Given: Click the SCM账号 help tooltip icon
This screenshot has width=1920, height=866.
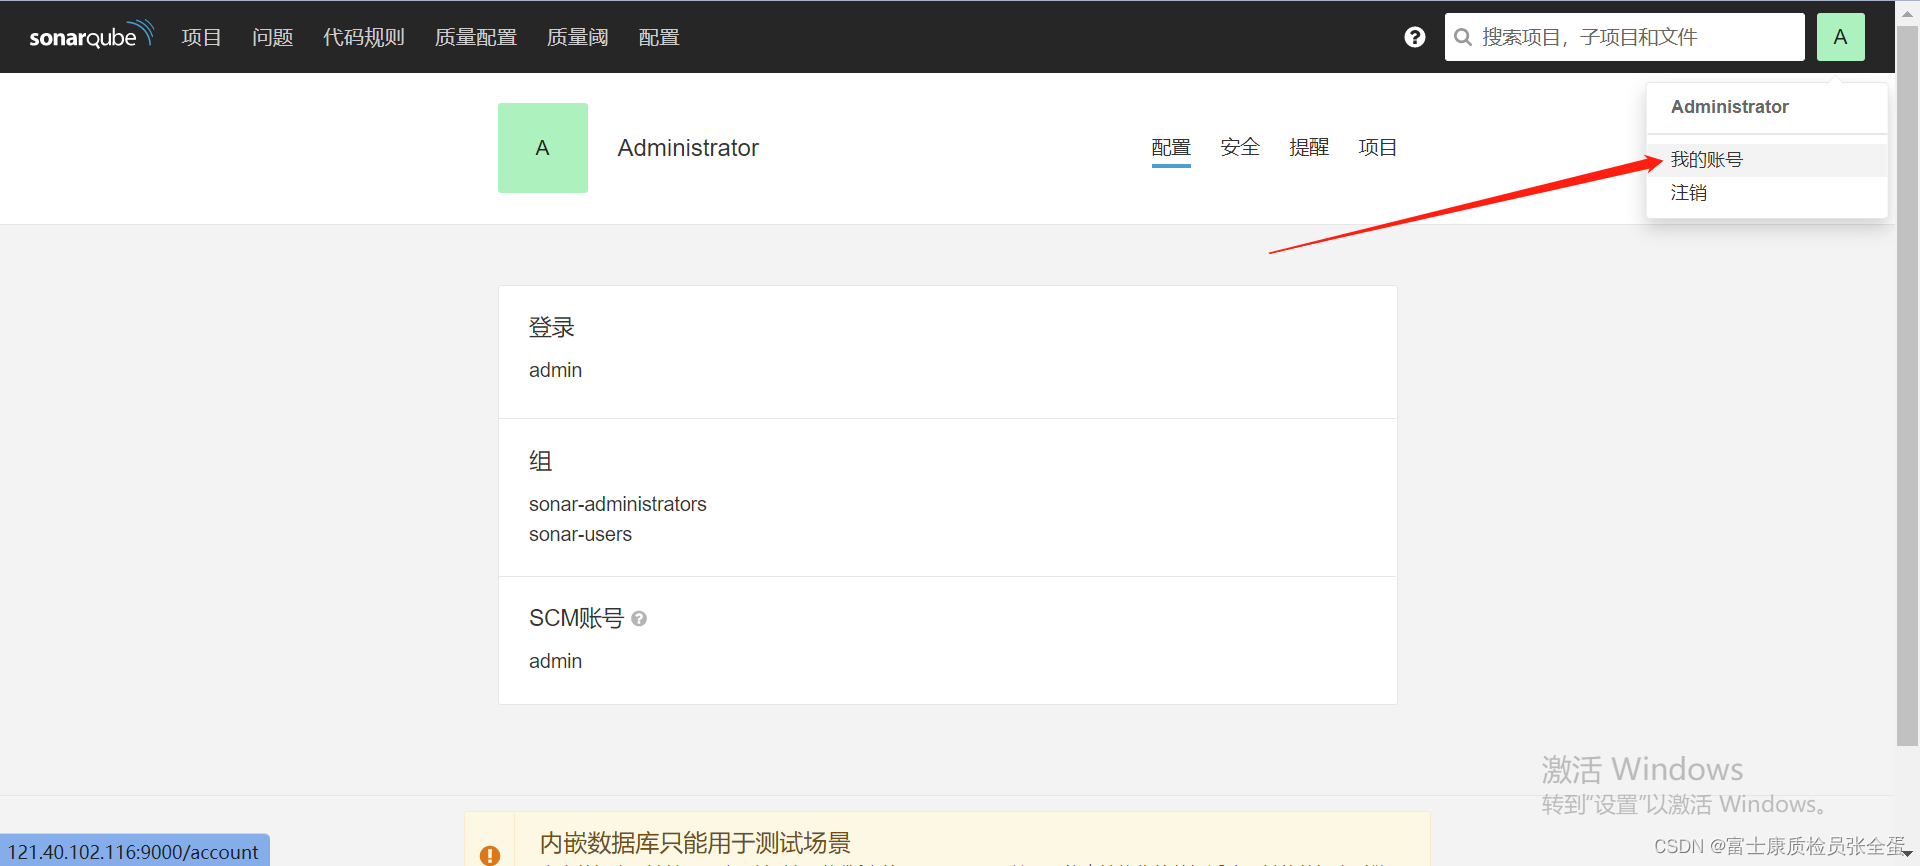Looking at the screenshot, I should [639, 619].
